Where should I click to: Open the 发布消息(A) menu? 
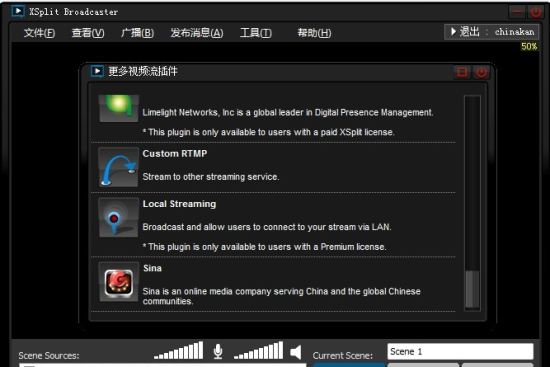(x=196, y=33)
